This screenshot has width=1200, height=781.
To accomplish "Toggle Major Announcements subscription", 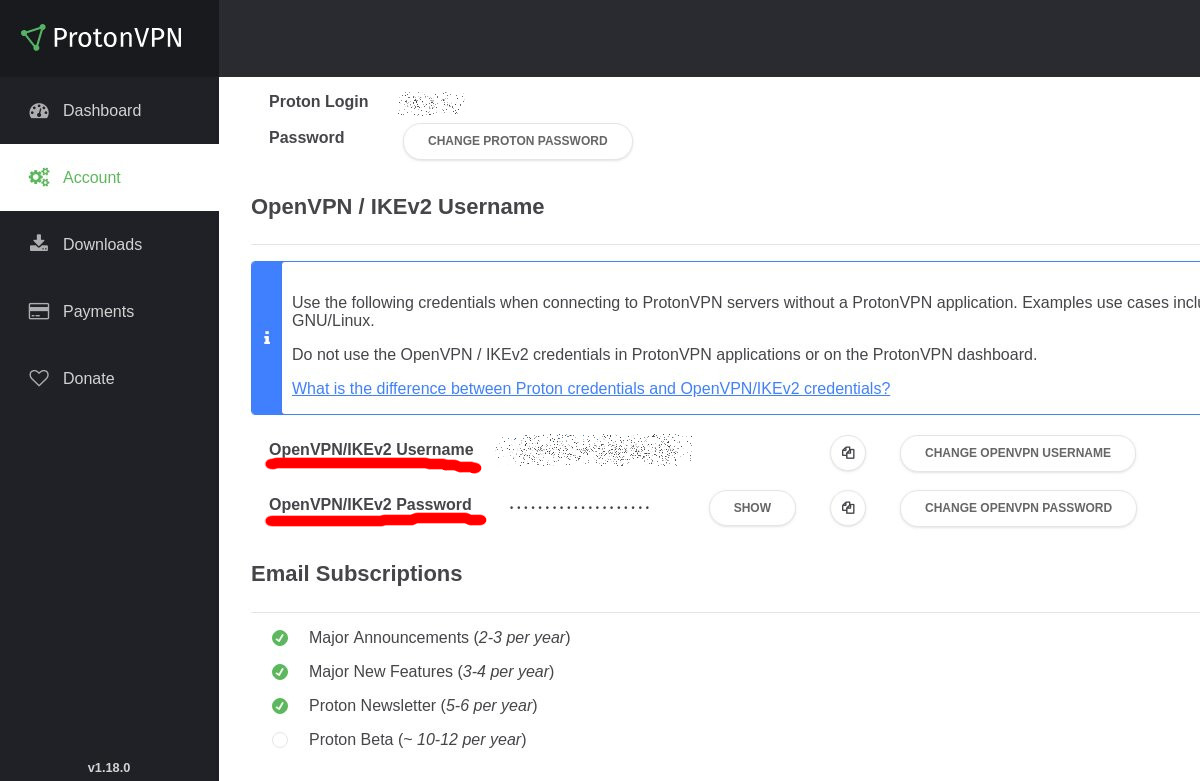I will pyautogui.click(x=280, y=638).
